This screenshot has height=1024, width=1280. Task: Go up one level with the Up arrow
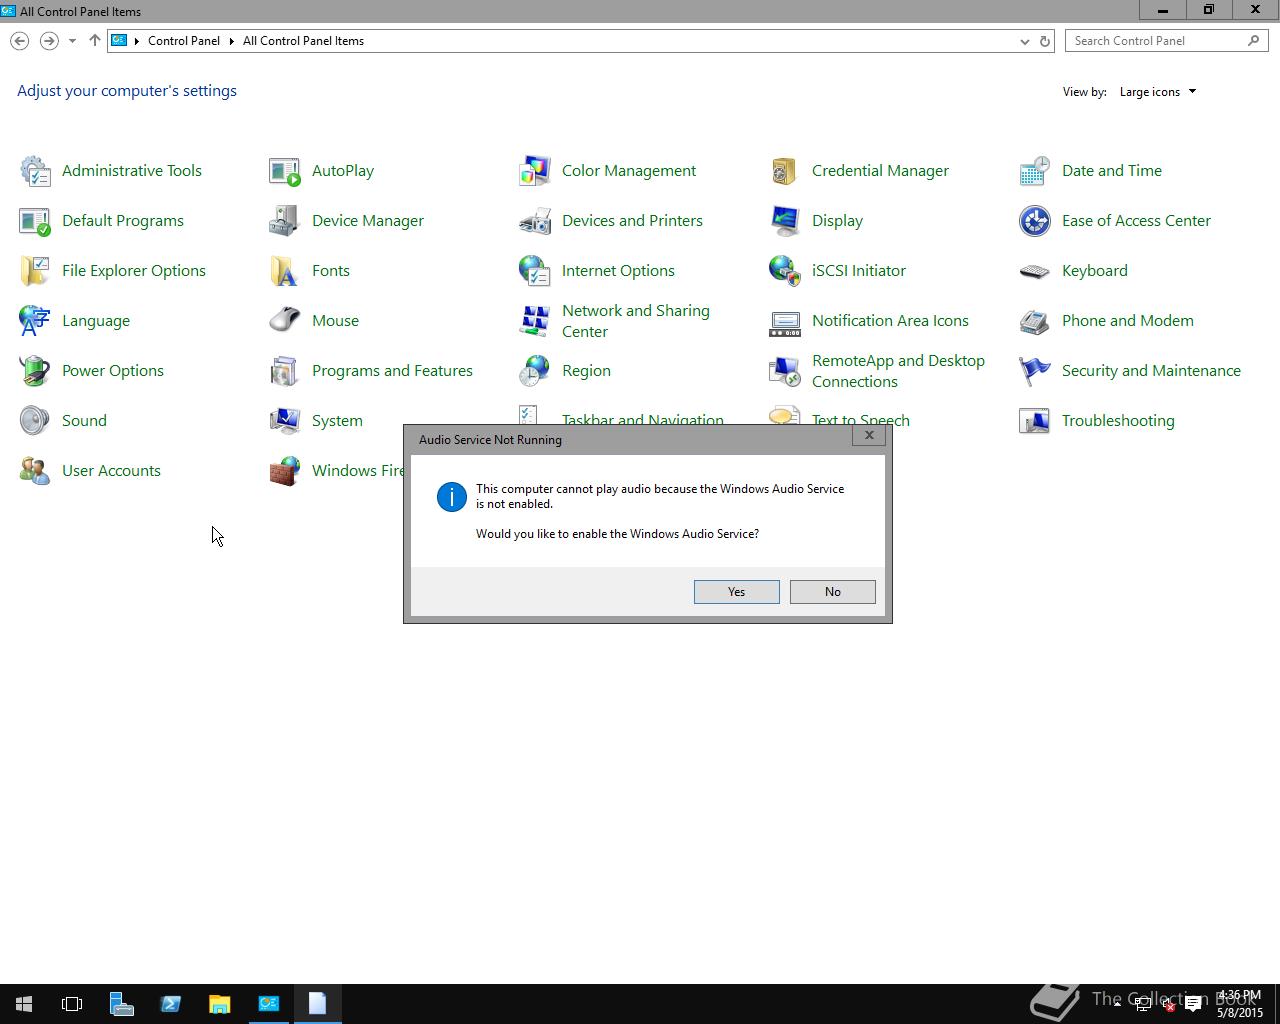click(x=94, y=41)
